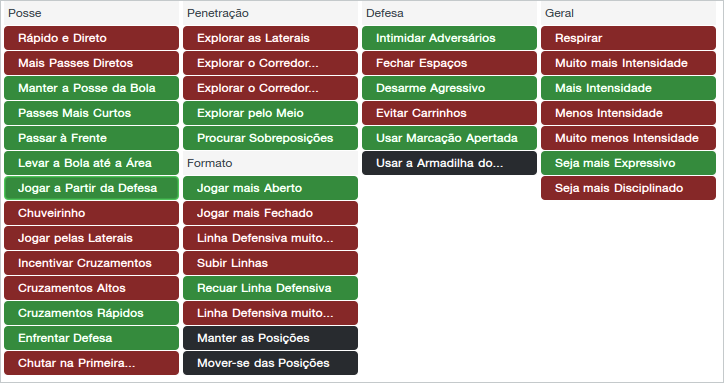Toggle Intimidar Adversários
Viewport: 724px width, 383px height.
[449, 38]
